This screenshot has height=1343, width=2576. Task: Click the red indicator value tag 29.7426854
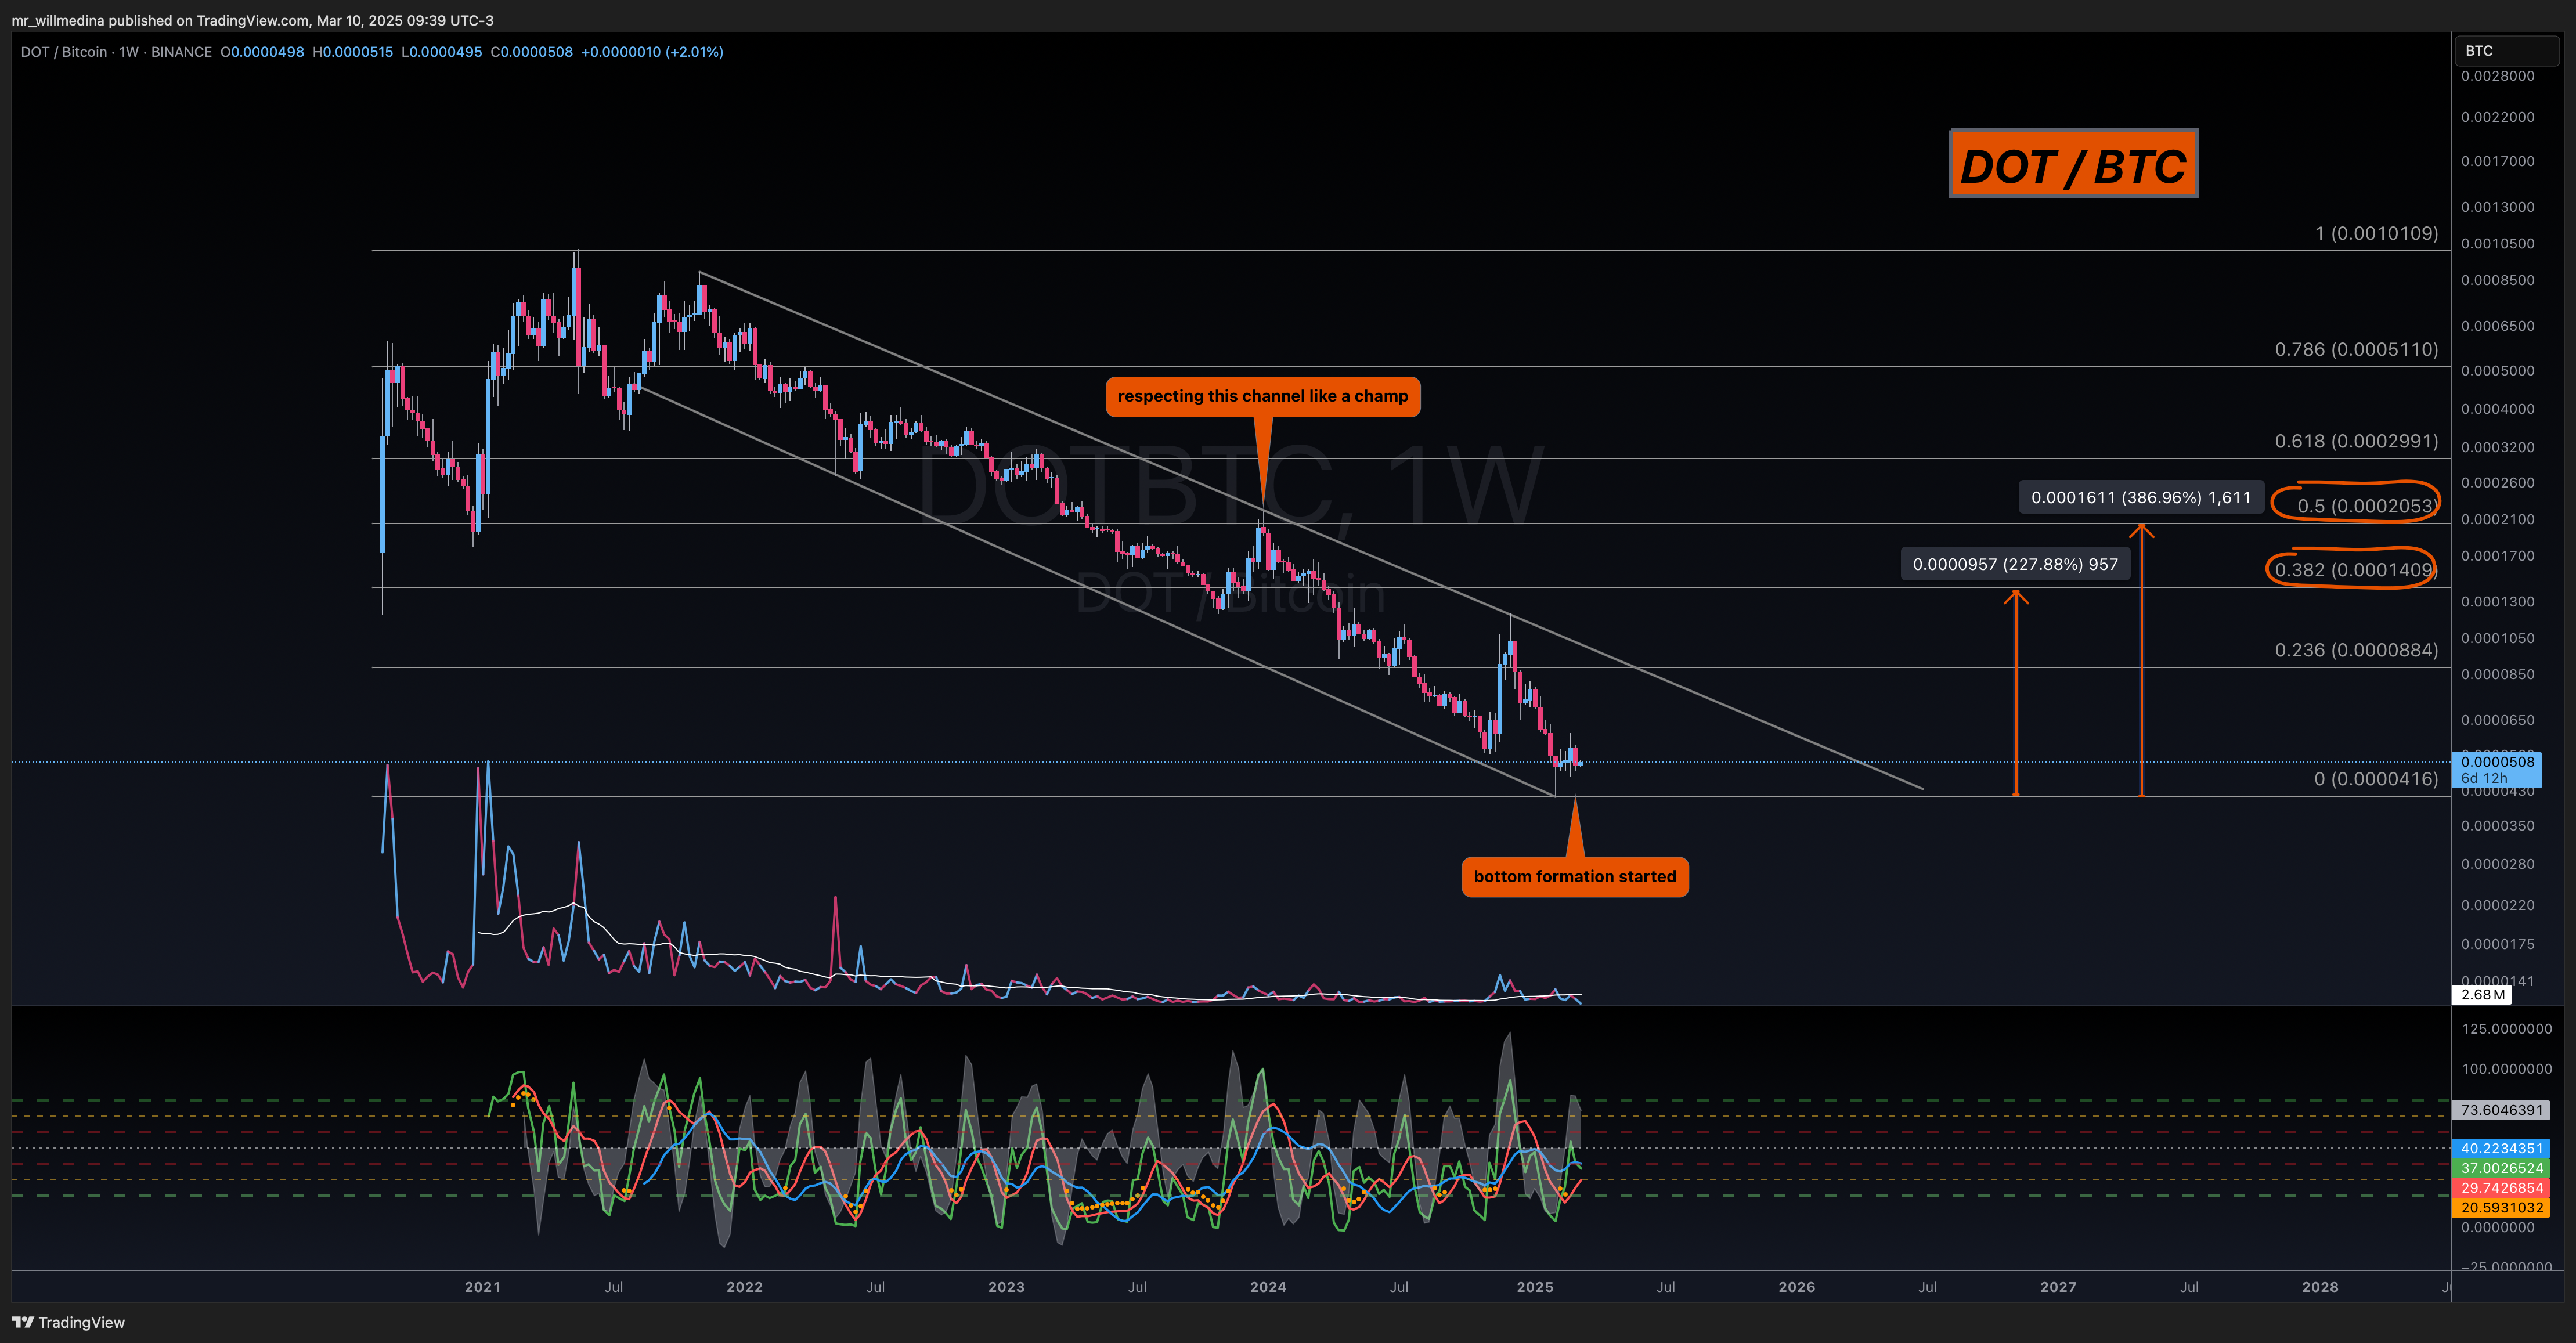2501,1188
